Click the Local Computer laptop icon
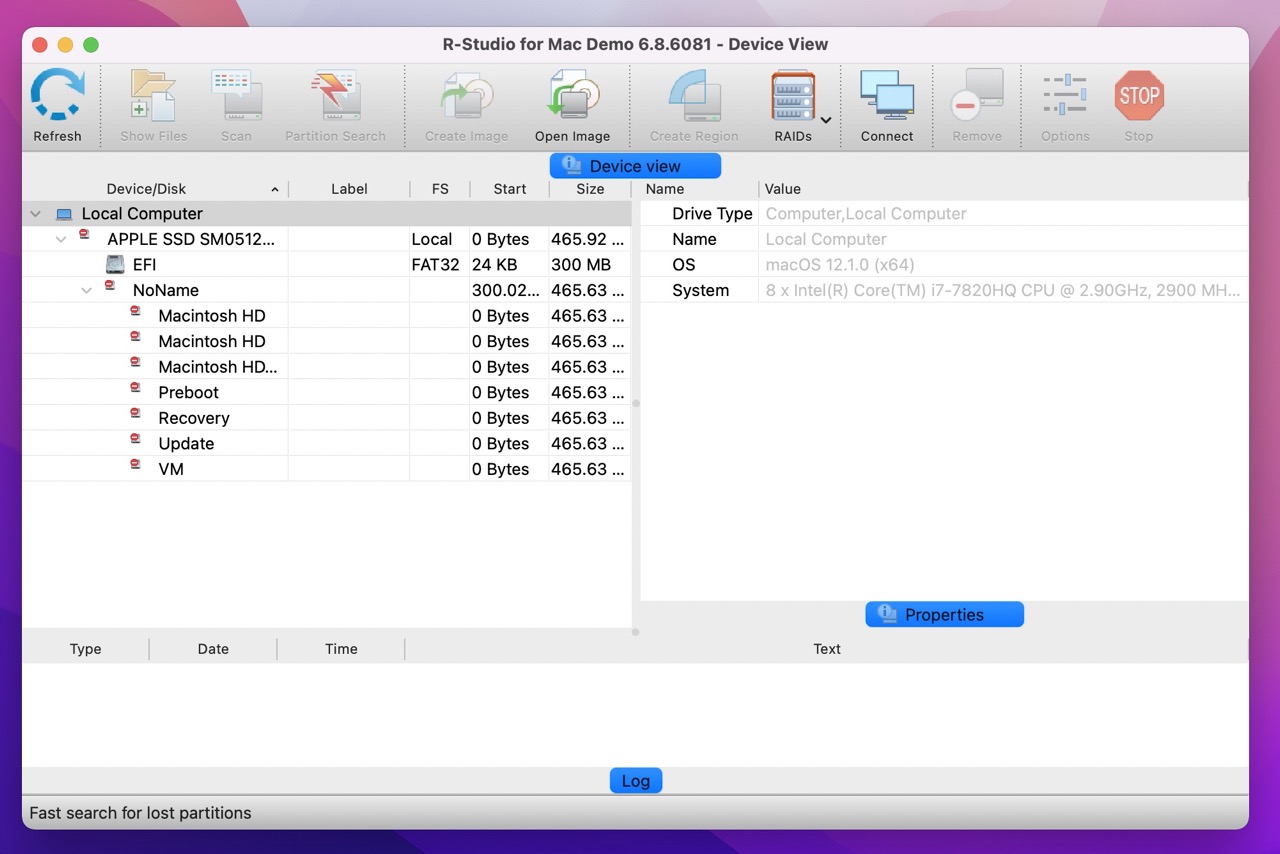This screenshot has height=854, width=1280. tap(64, 214)
